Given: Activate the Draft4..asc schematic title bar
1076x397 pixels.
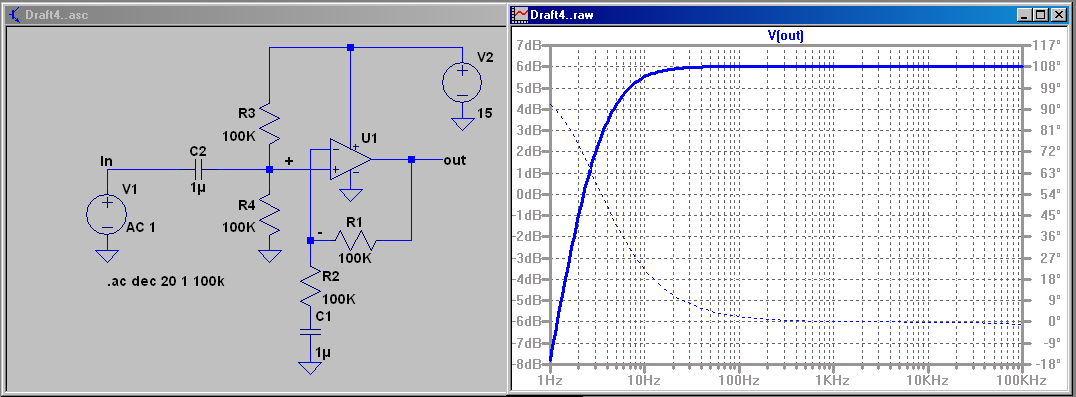Looking at the screenshot, I should 254,14.
